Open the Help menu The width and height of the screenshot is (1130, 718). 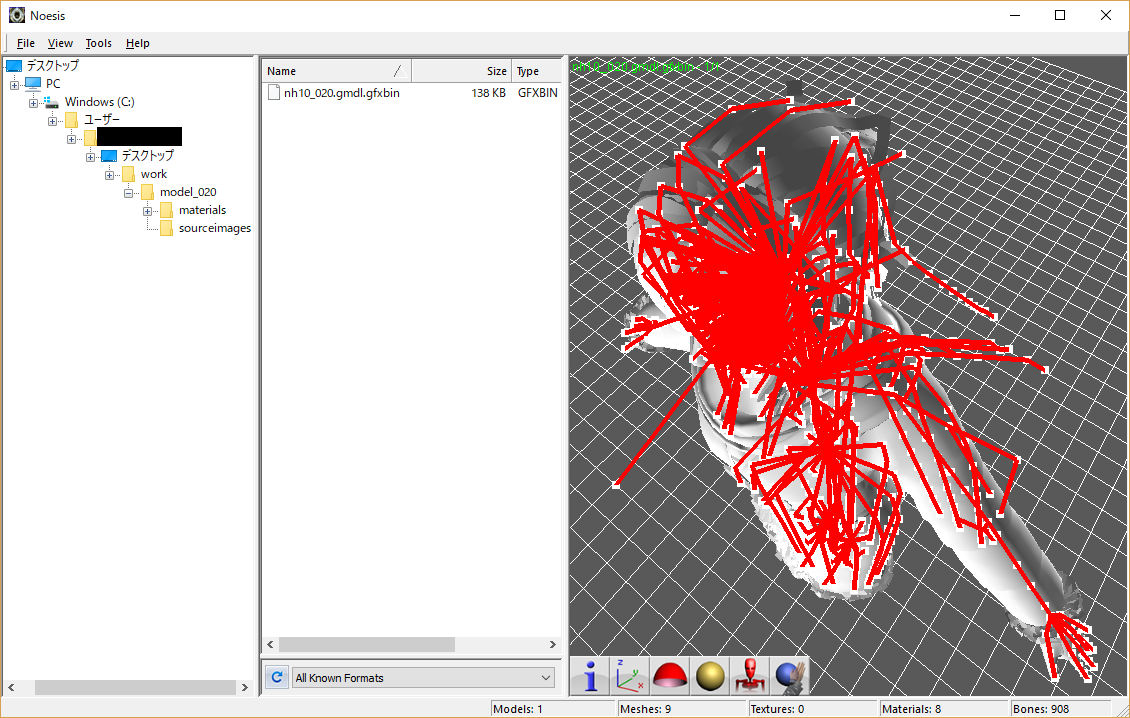coord(138,43)
